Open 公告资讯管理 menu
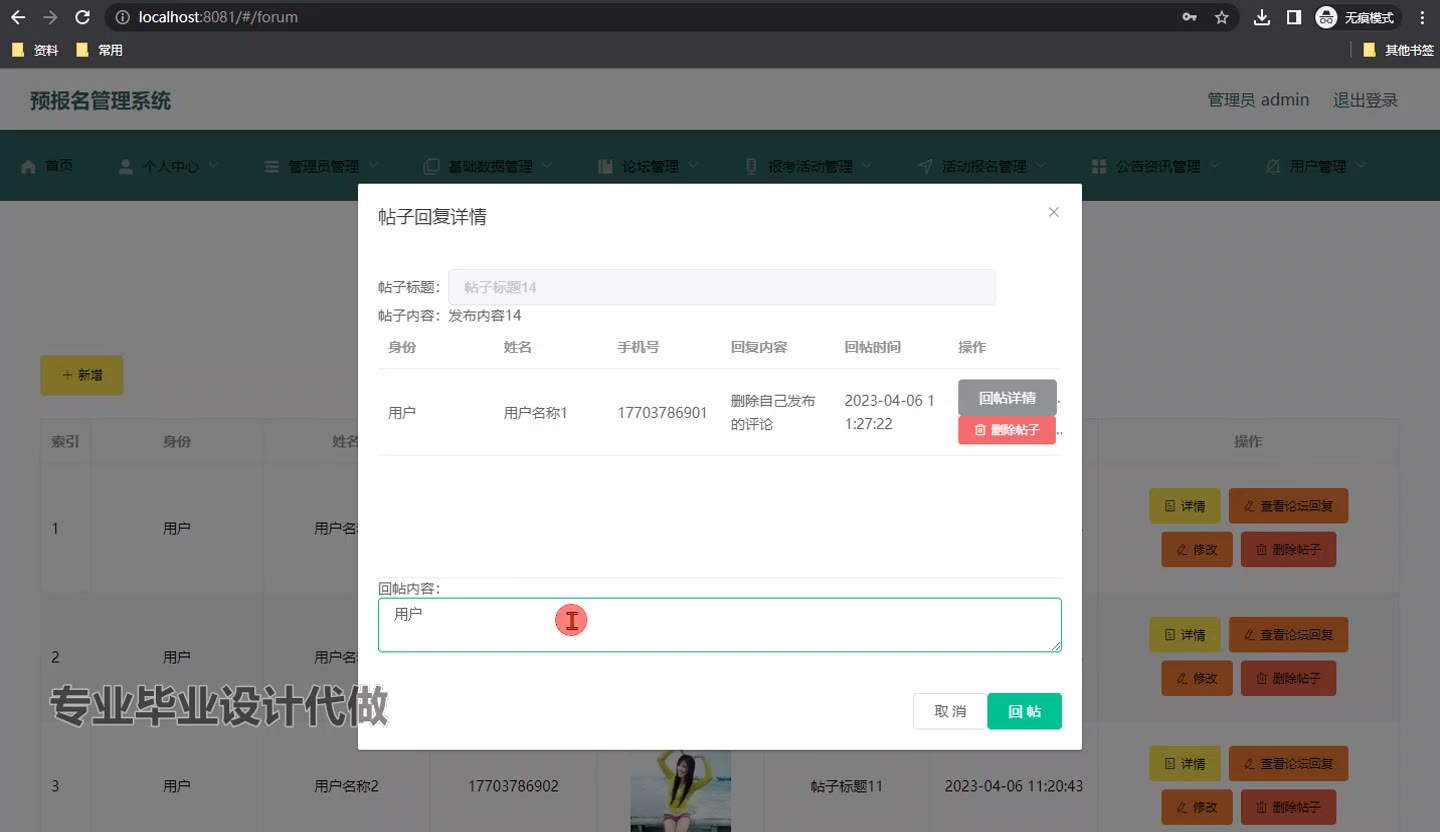1440x832 pixels. tap(1156, 166)
